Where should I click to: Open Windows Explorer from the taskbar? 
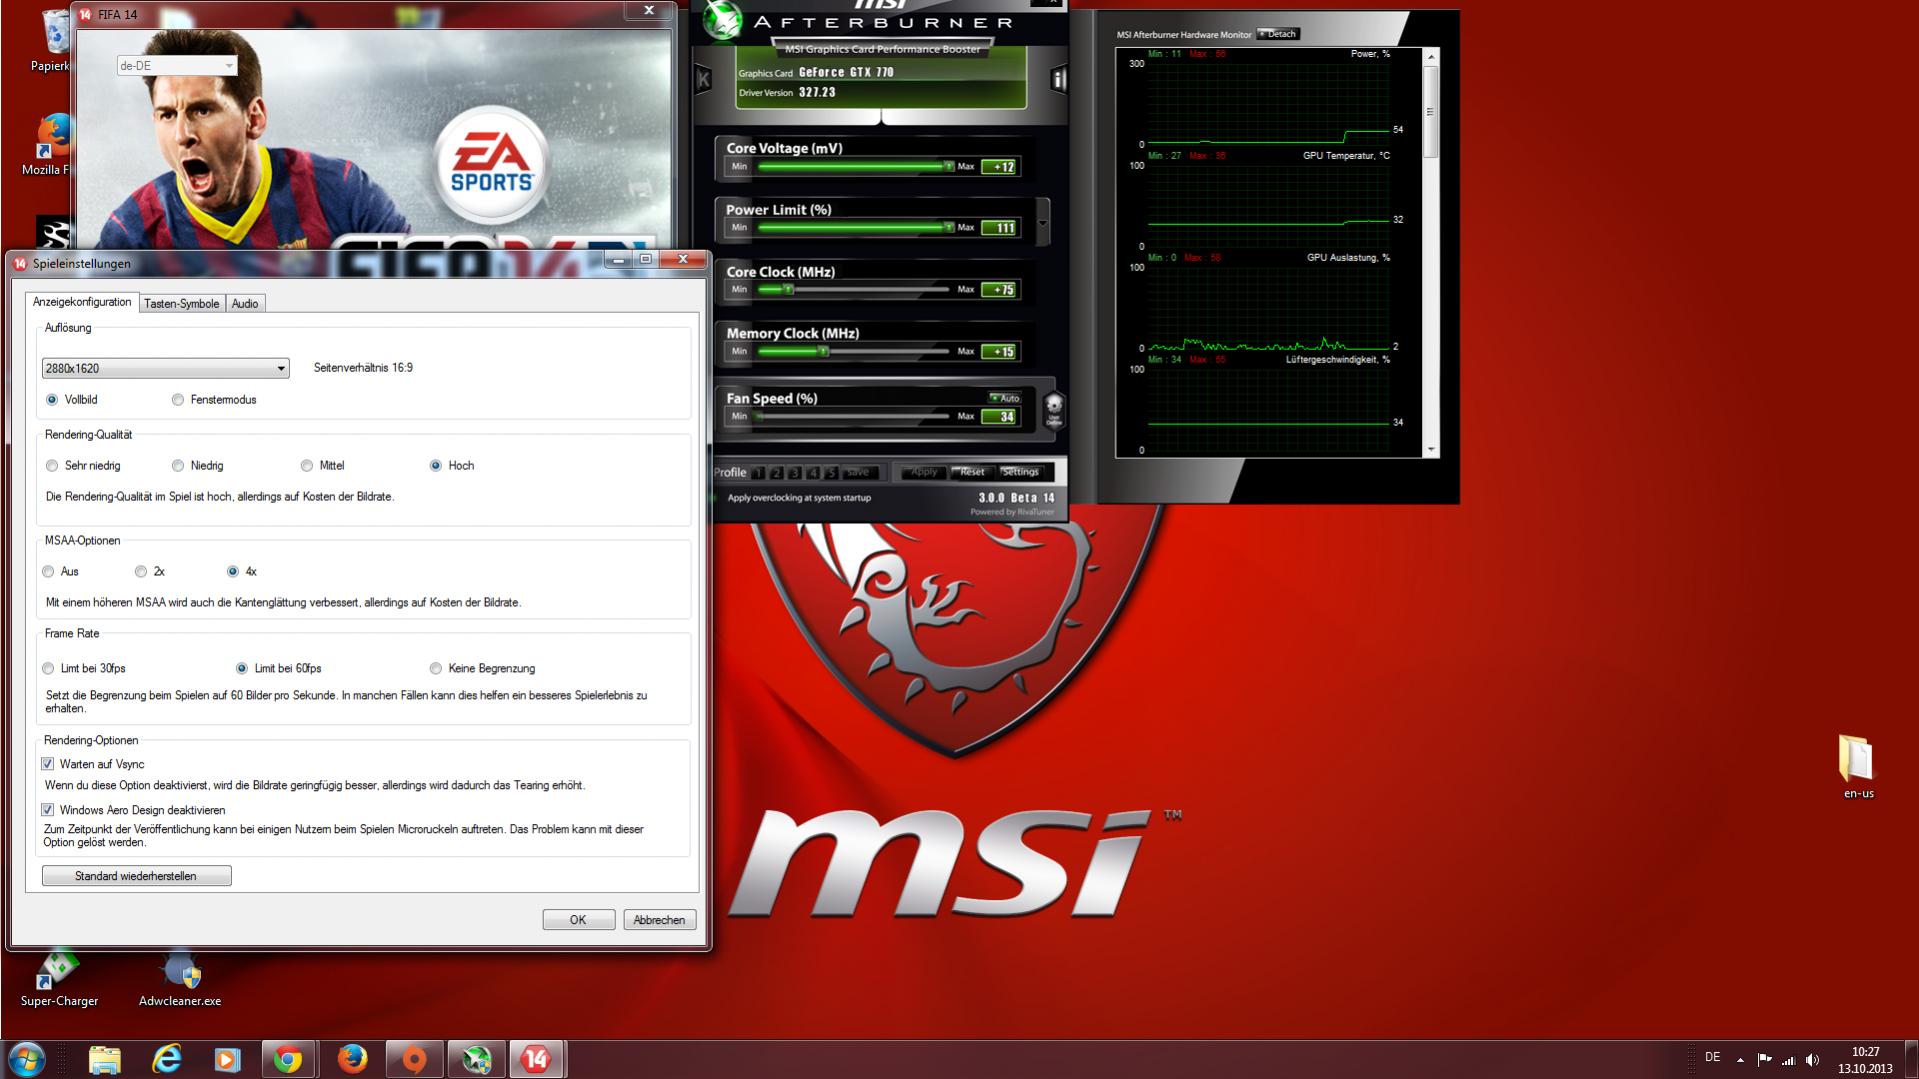(105, 1059)
